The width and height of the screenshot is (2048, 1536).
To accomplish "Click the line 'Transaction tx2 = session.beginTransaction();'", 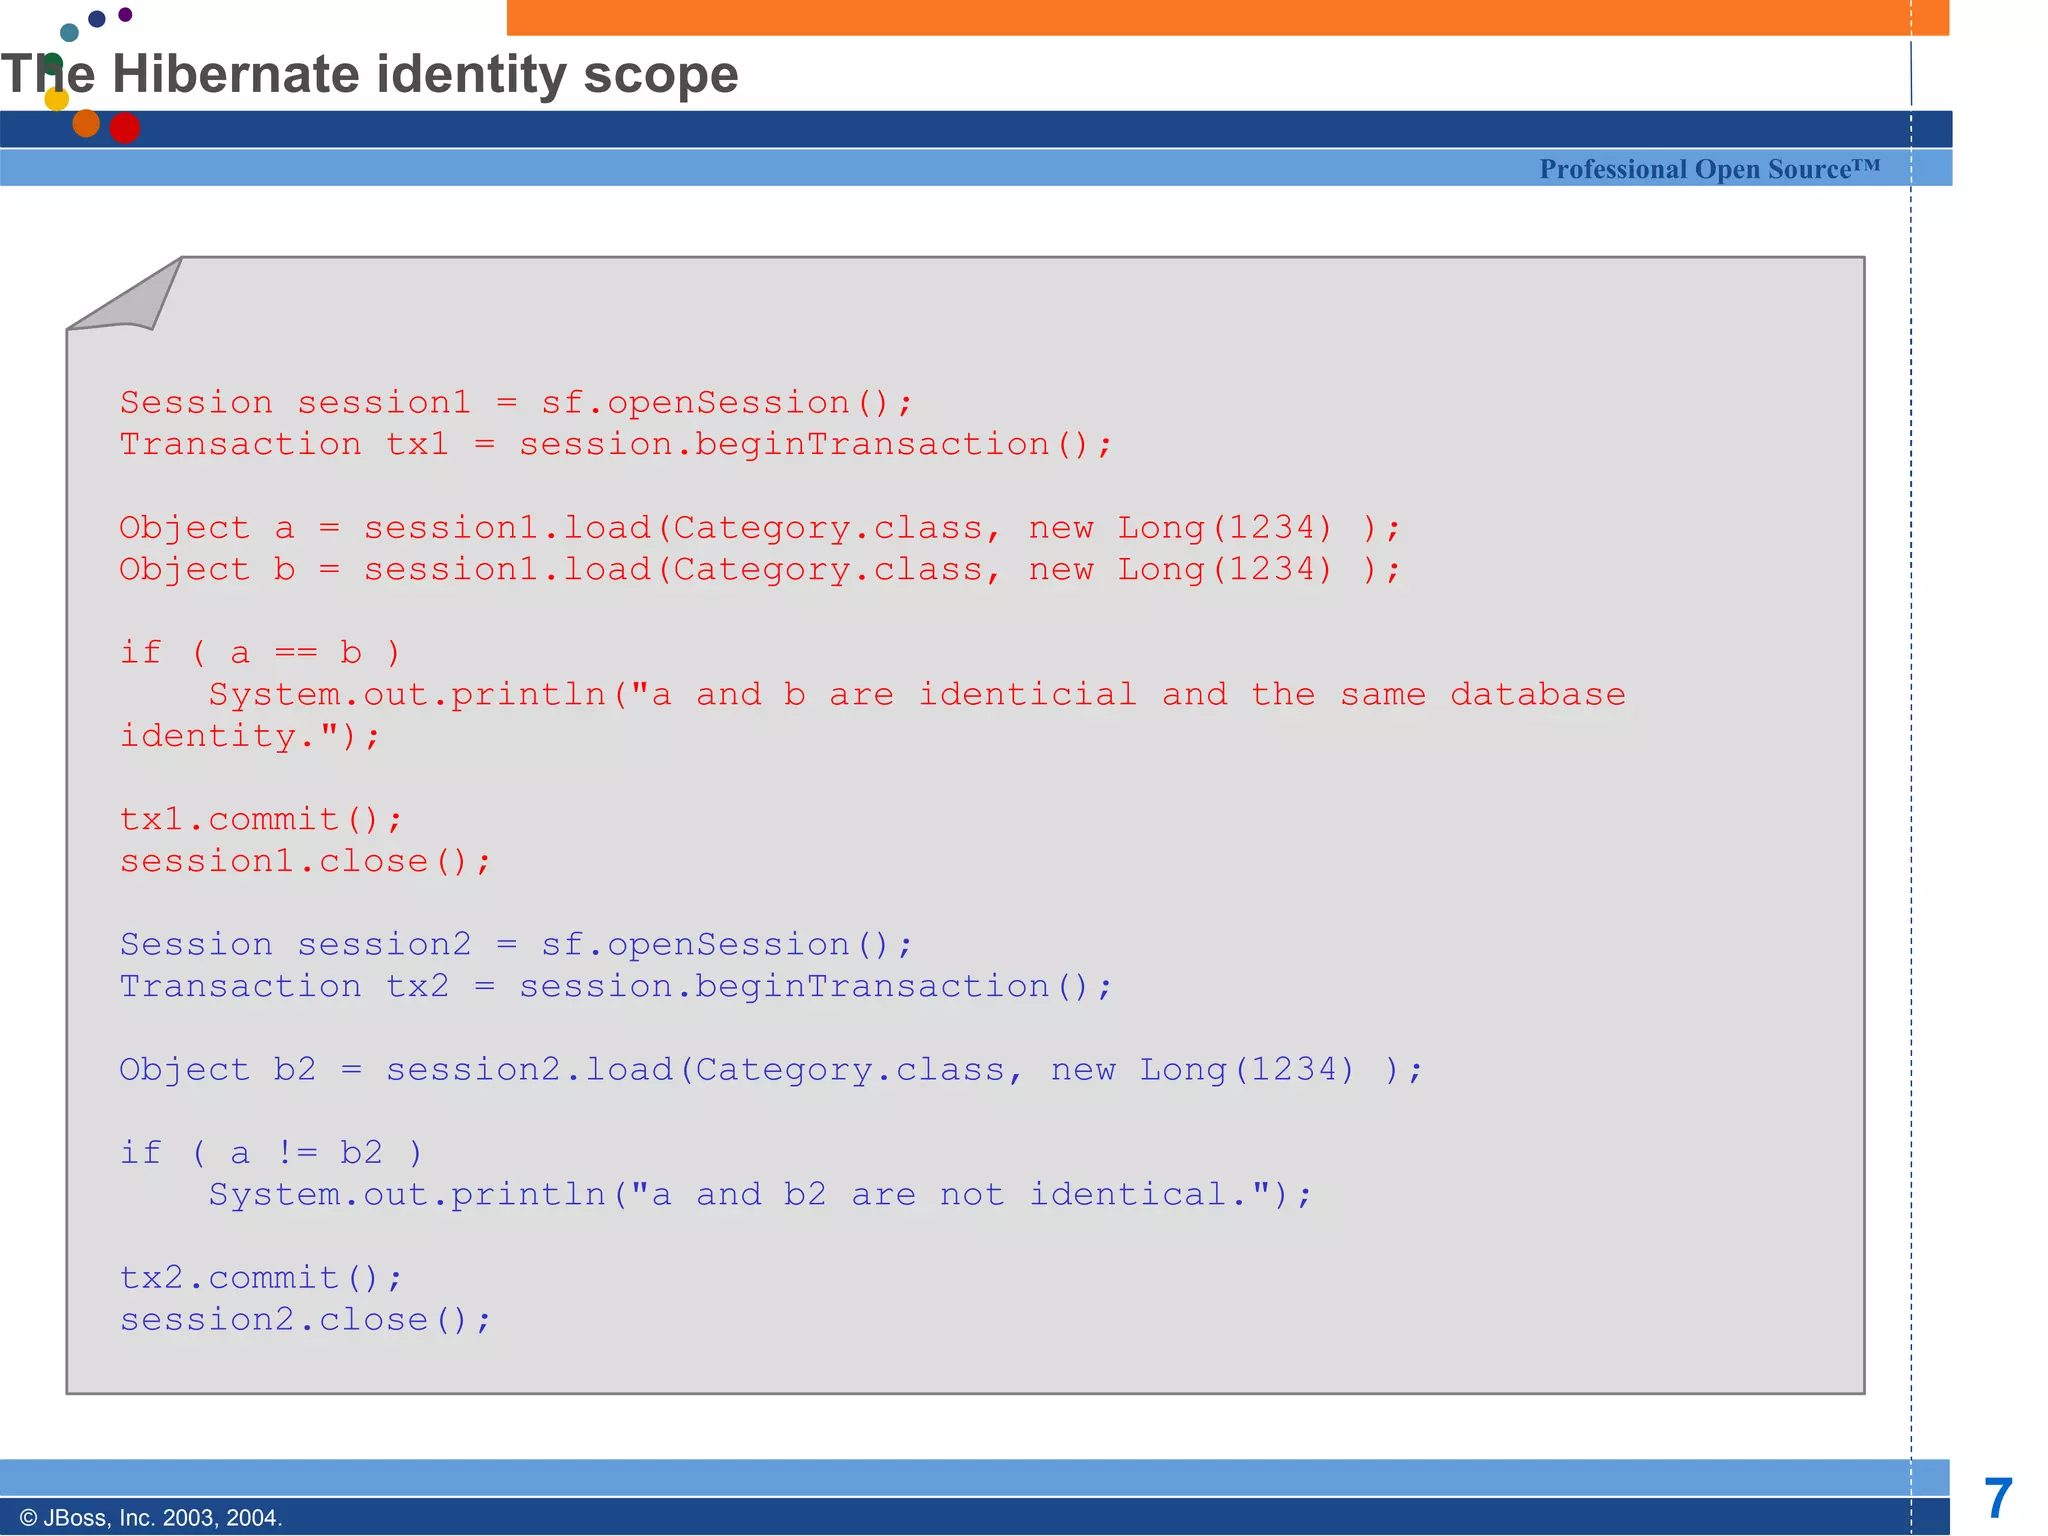I will click(616, 987).
